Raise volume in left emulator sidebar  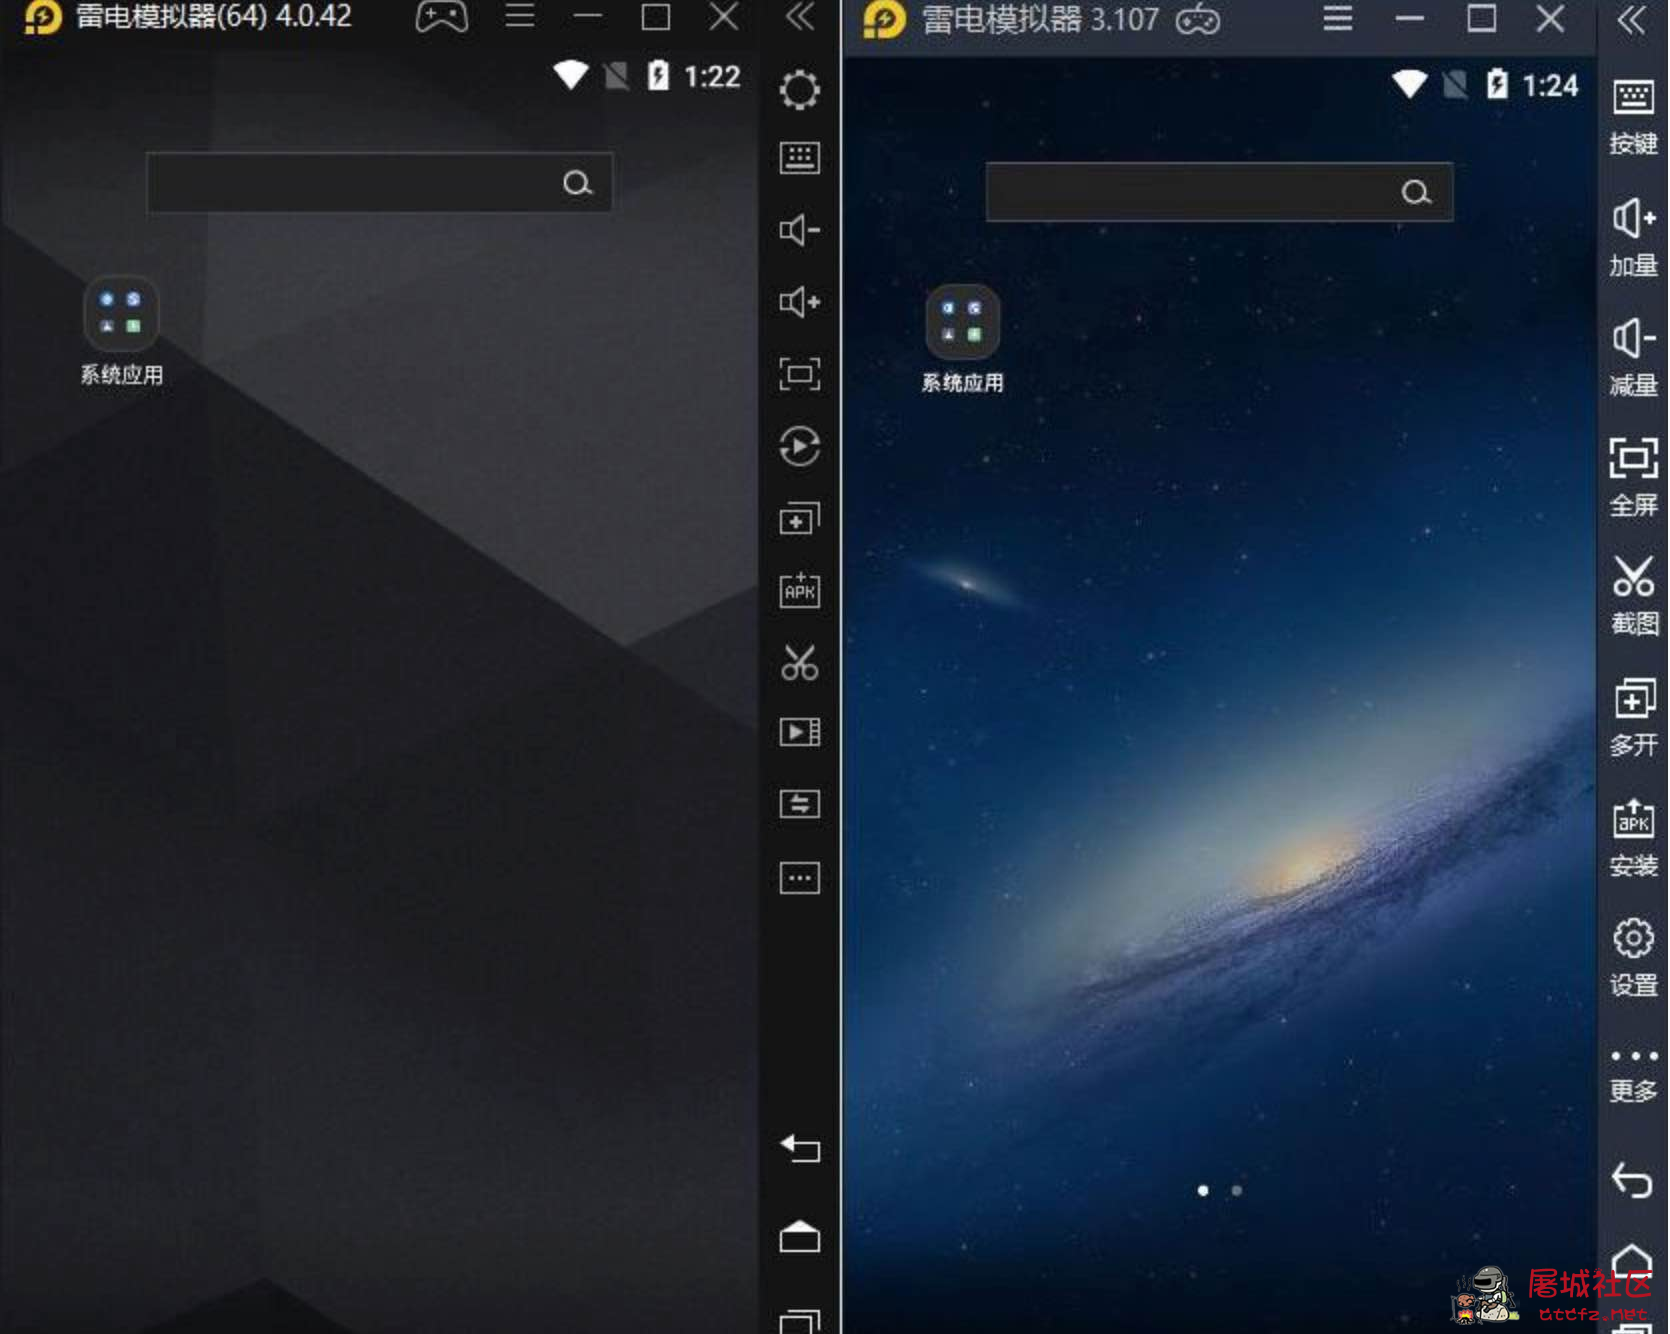point(799,302)
